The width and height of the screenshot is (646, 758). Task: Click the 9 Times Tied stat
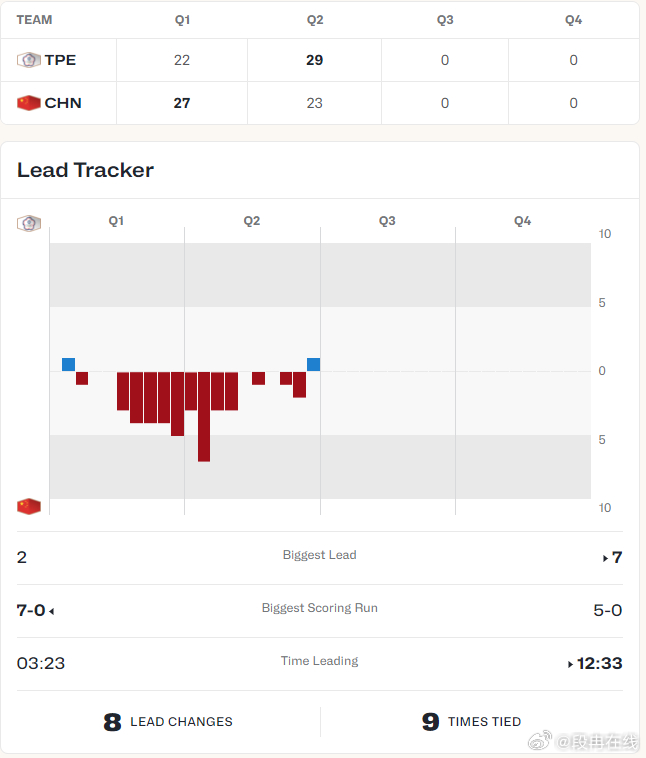pos(471,721)
